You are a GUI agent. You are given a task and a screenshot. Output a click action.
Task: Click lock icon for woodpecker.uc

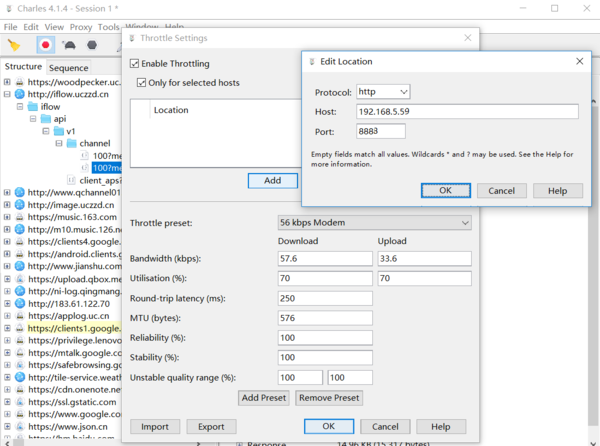(20, 82)
